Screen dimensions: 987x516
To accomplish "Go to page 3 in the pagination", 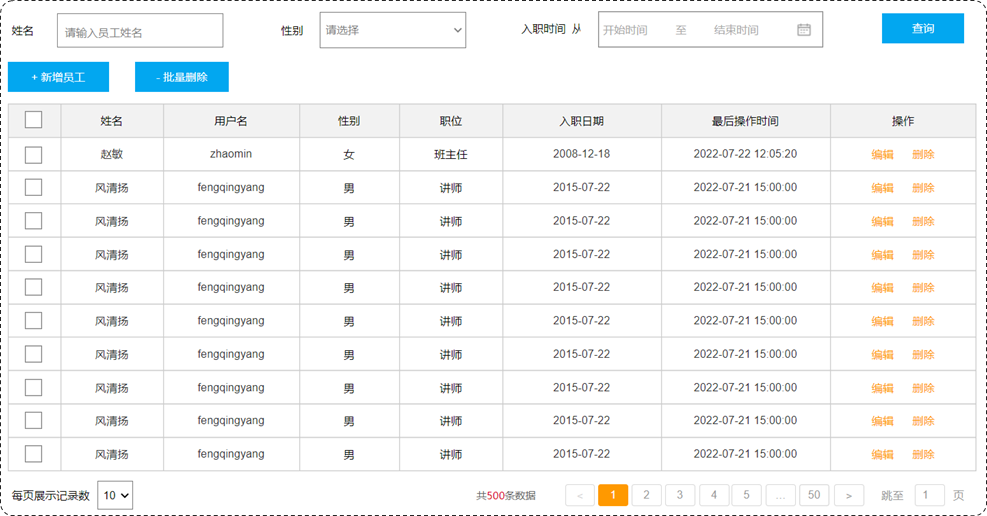I will (x=680, y=495).
